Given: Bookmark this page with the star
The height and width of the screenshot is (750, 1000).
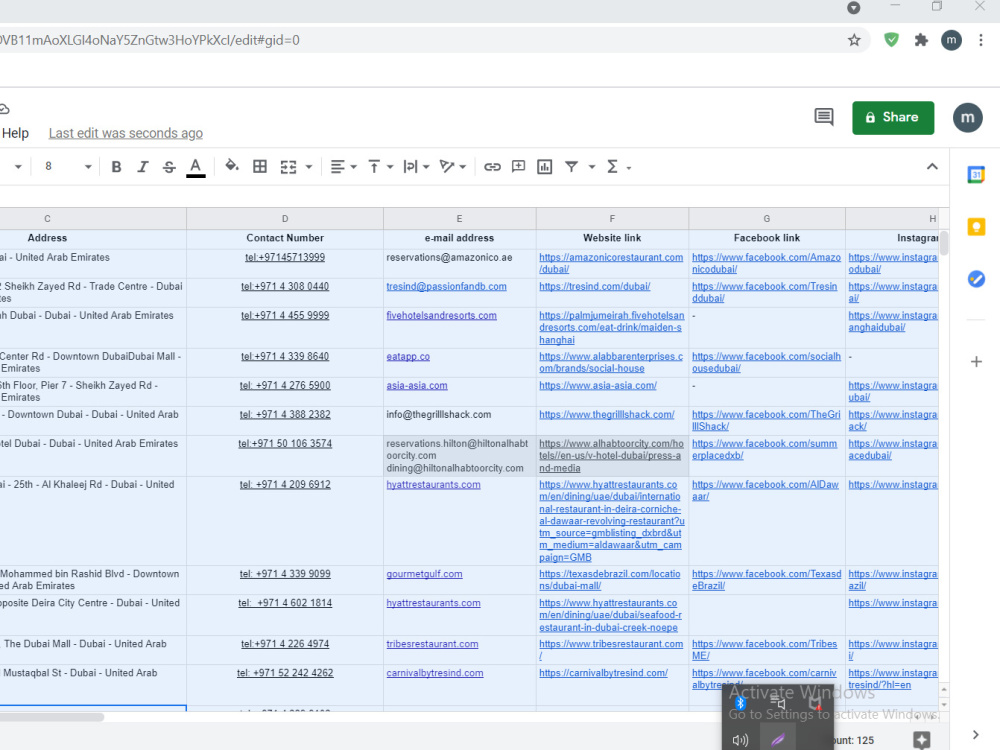Looking at the screenshot, I should [x=854, y=41].
